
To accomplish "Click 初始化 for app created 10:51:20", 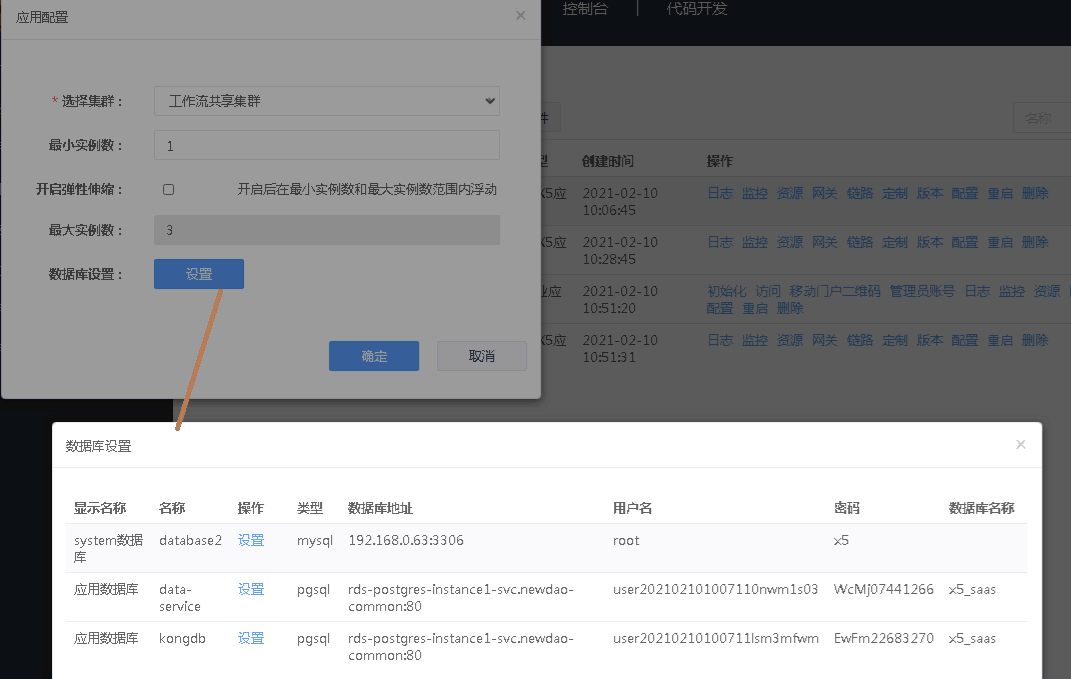I will pos(727,291).
